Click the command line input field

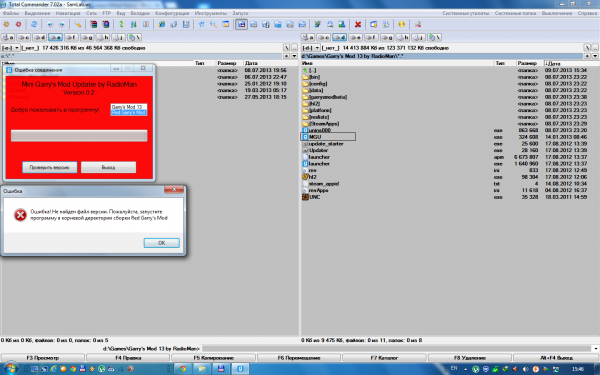(397, 349)
